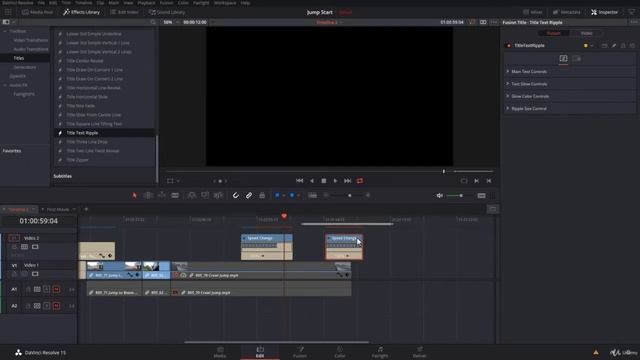Toggle the Inspector panel
This screenshot has height=360, width=640.
click(x=604, y=12)
